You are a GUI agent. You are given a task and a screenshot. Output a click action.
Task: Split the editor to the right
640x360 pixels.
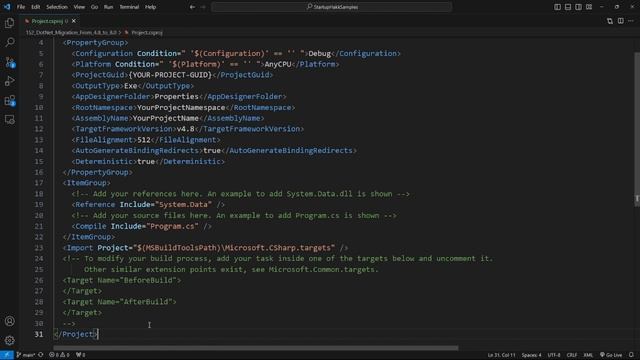[620, 21]
